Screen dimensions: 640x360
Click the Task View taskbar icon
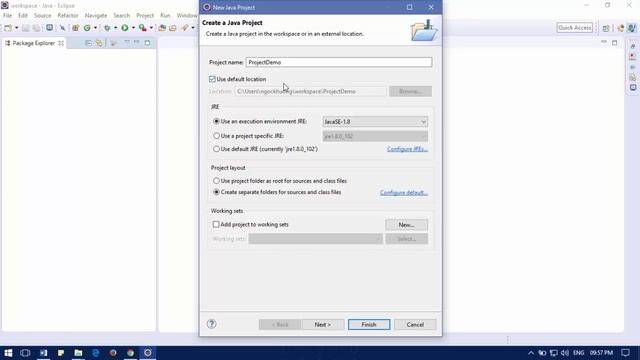click(25, 353)
